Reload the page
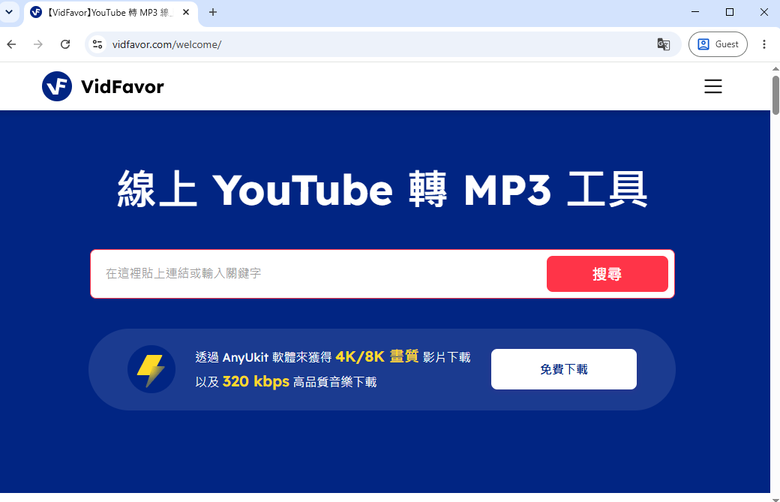780x502 pixels. pyautogui.click(x=65, y=44)
